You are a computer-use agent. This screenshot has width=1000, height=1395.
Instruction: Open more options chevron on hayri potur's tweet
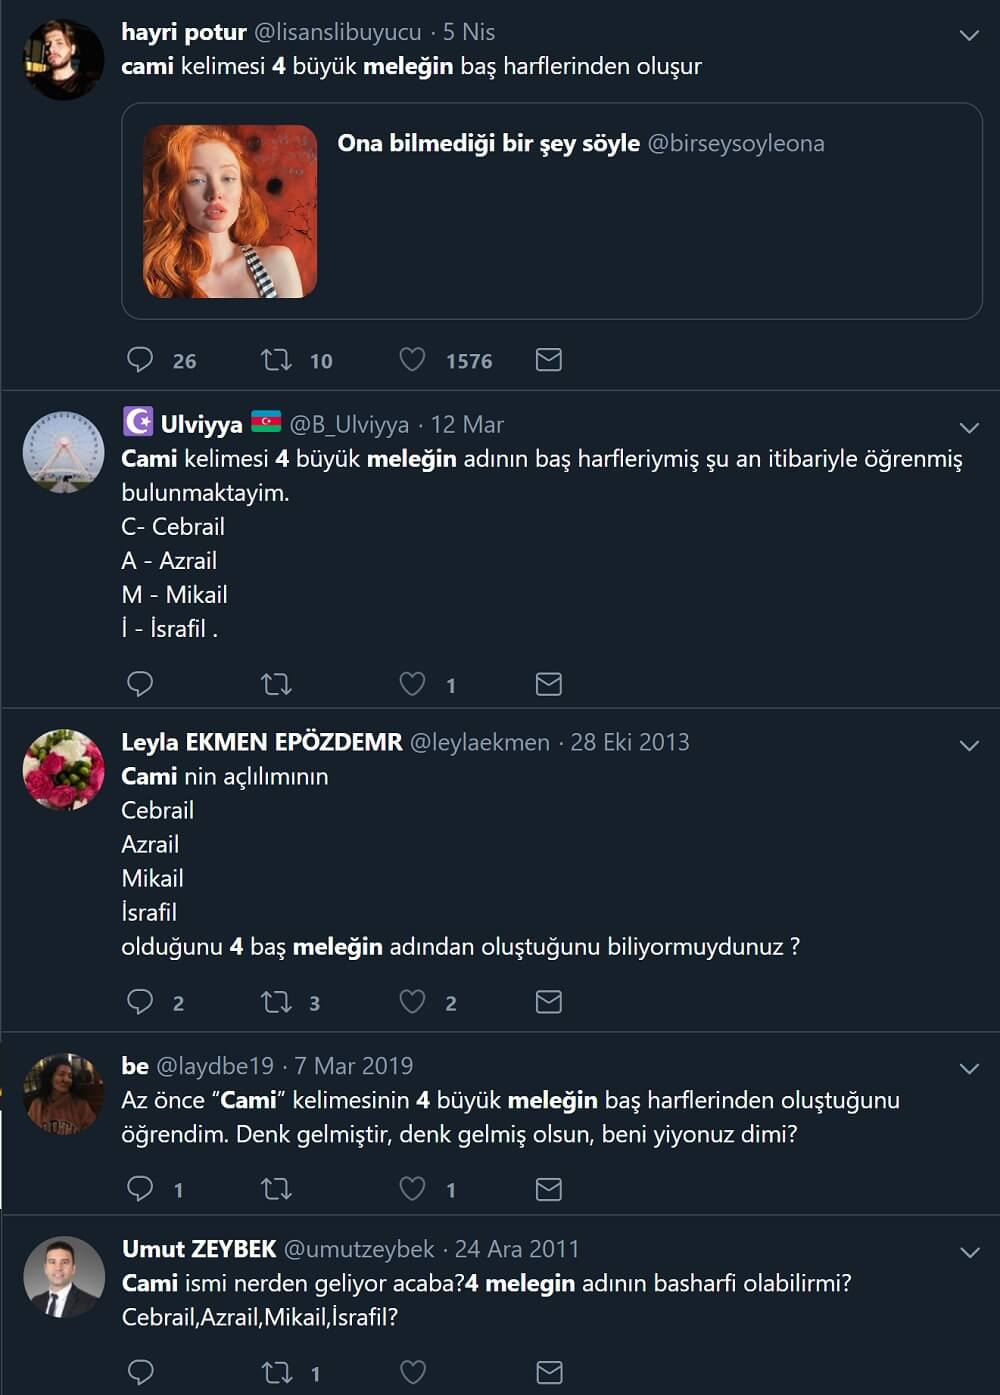pyautogui.click(x=968, y=36)
